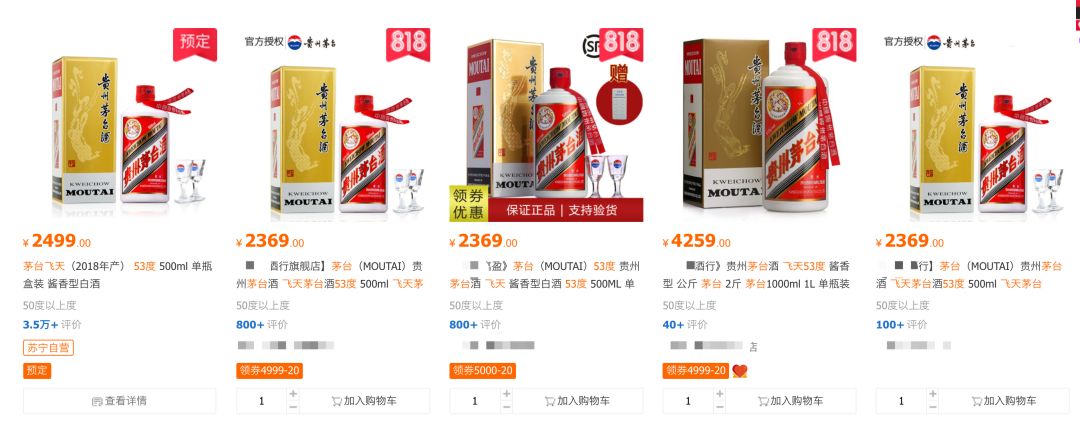This screenshot has height=423, width=1080.
Task: Add the last ¥2369 product to cart
Action: 1004,401
